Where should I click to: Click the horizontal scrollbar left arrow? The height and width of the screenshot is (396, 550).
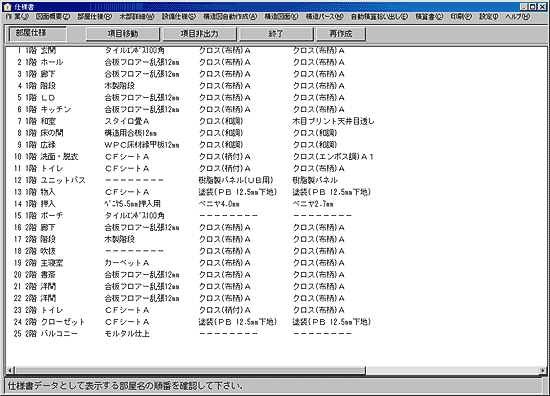coord(10,370)
